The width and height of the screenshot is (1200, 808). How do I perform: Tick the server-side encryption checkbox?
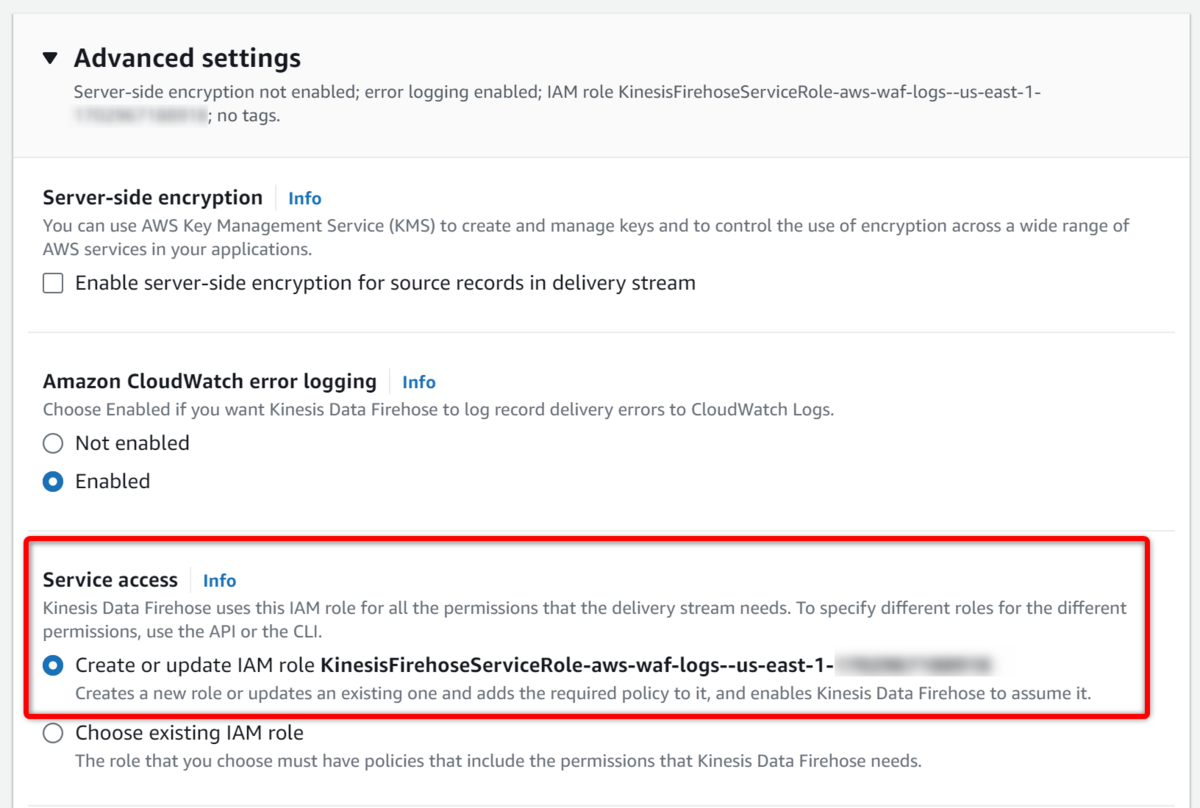53,283
